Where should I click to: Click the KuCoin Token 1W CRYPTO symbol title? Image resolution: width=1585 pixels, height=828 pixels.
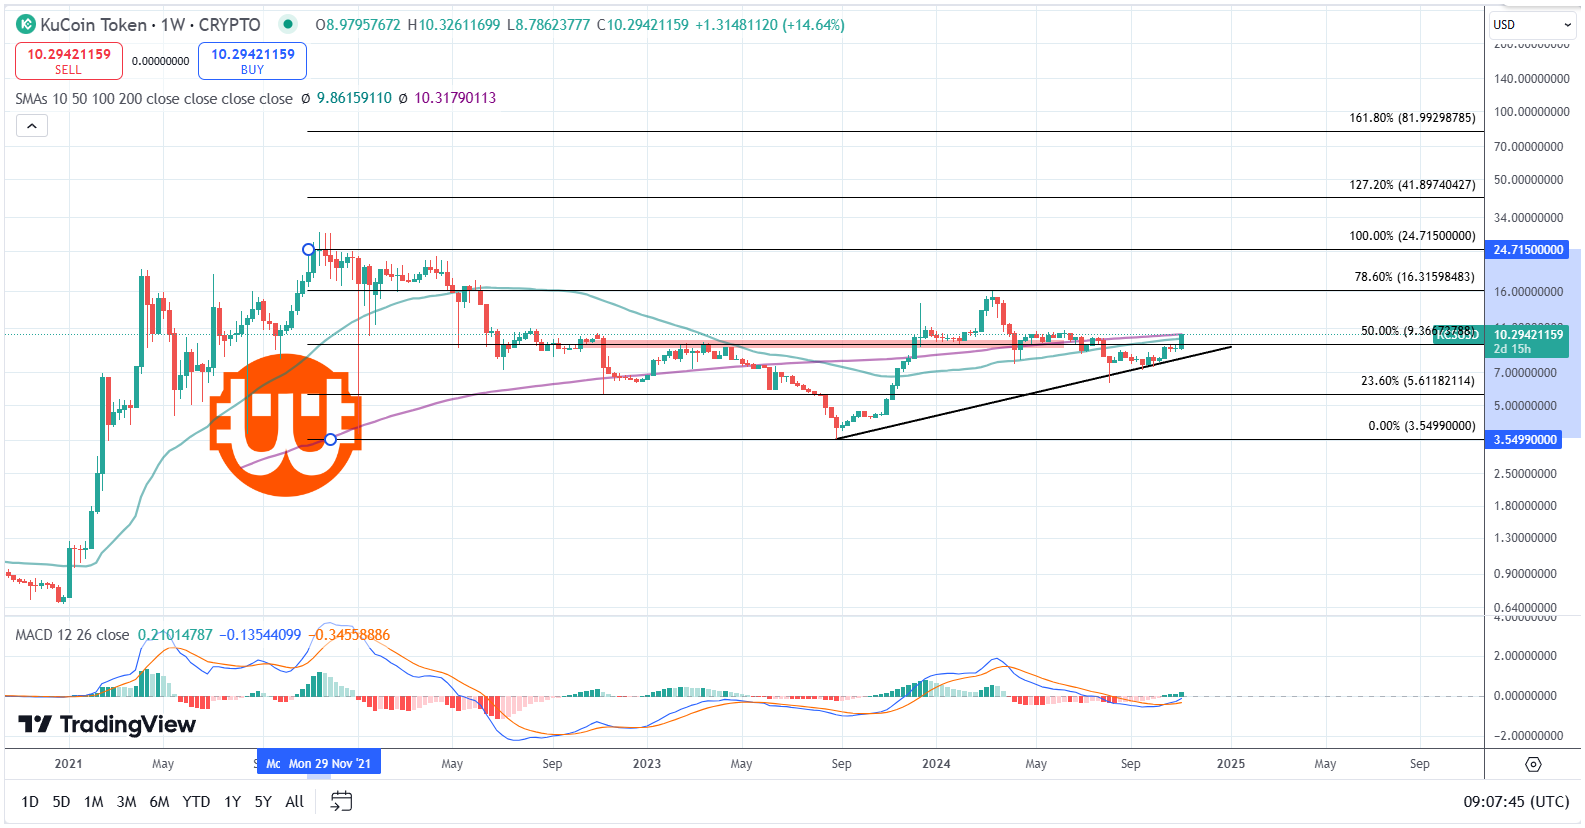click(x=150, y=25)
